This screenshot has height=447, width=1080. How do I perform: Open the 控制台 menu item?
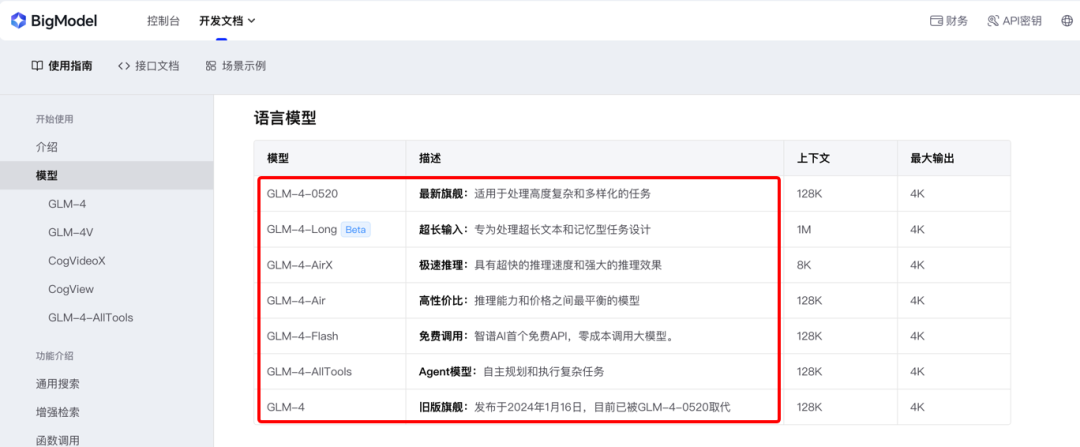(163, 21)
